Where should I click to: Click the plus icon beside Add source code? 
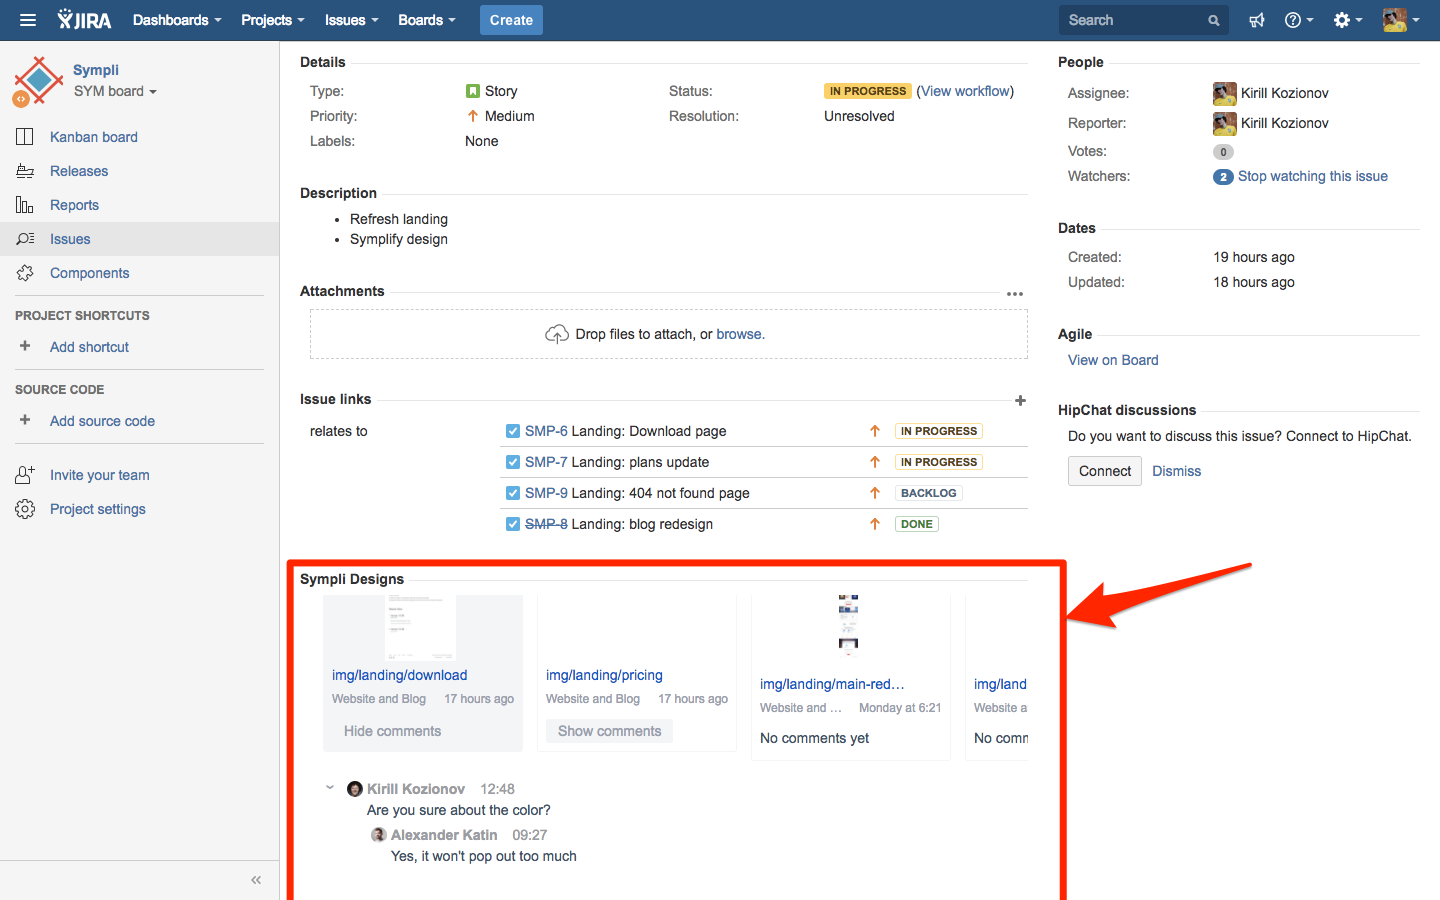[25, 420]
